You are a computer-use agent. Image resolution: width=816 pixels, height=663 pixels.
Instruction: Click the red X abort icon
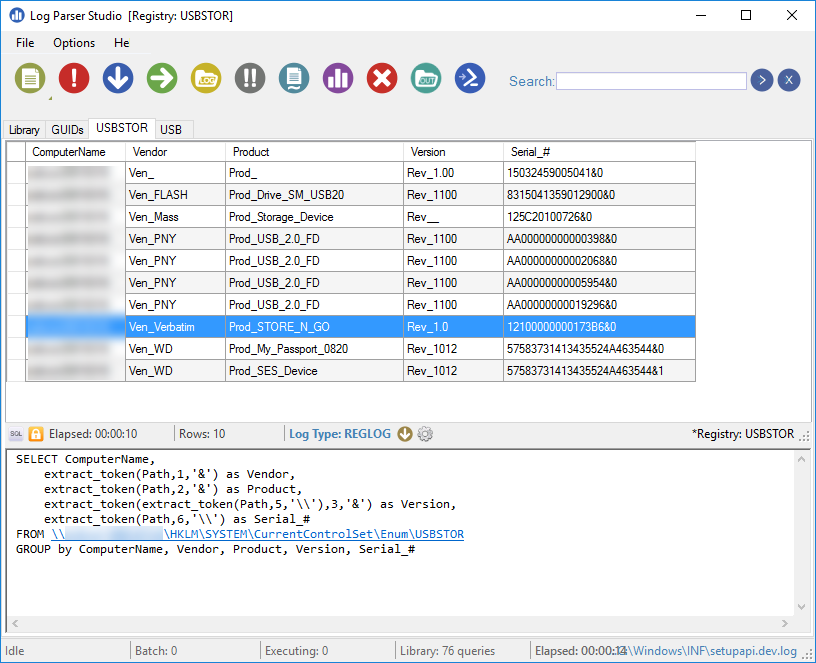tap(382, 79)
